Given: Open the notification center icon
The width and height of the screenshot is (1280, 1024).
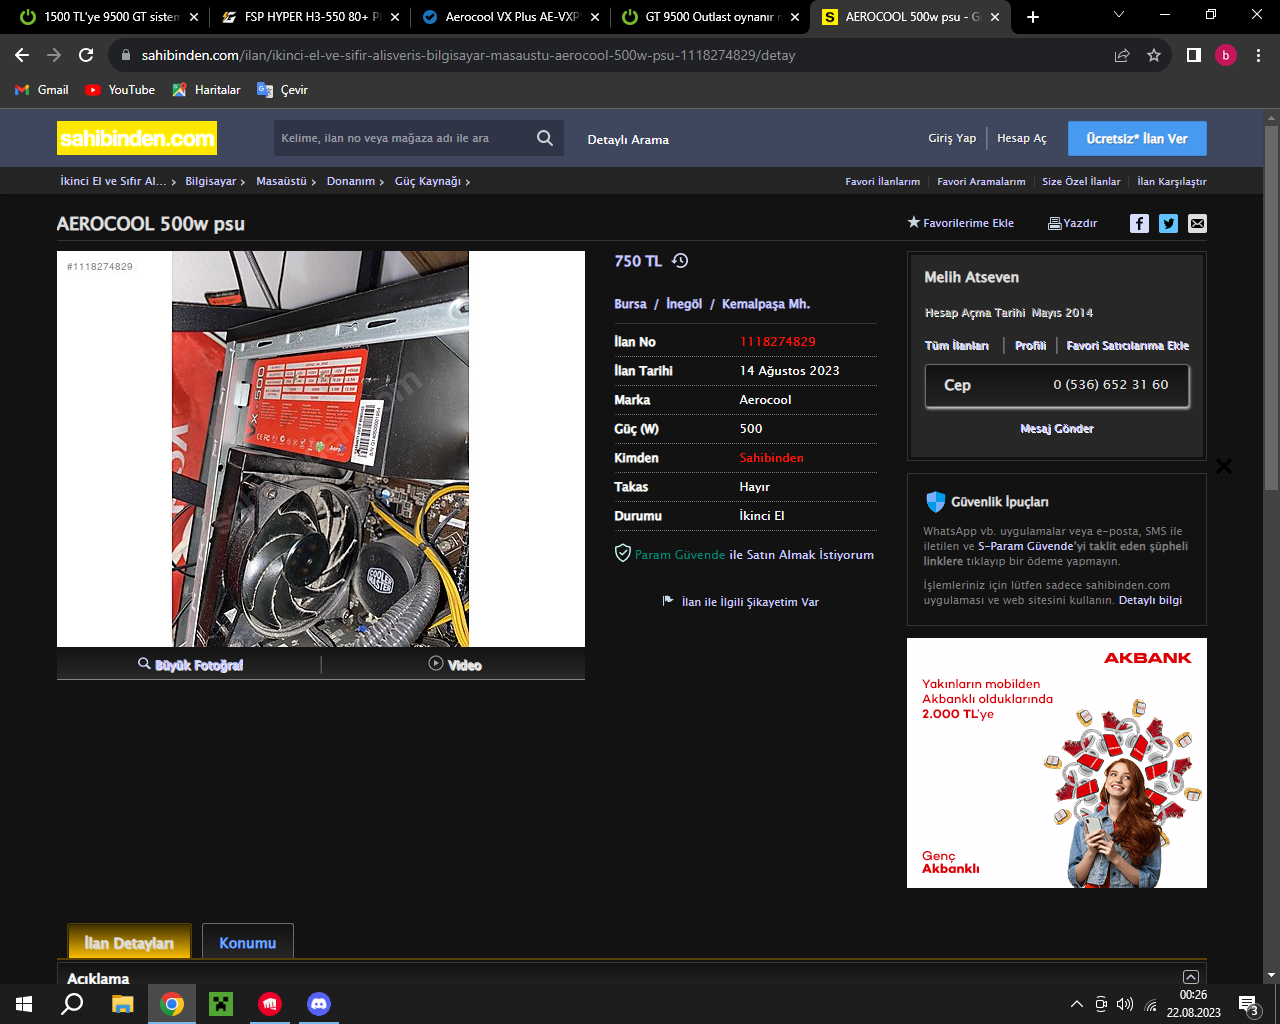Looking at the screenshot, I should point(1249,1004).
